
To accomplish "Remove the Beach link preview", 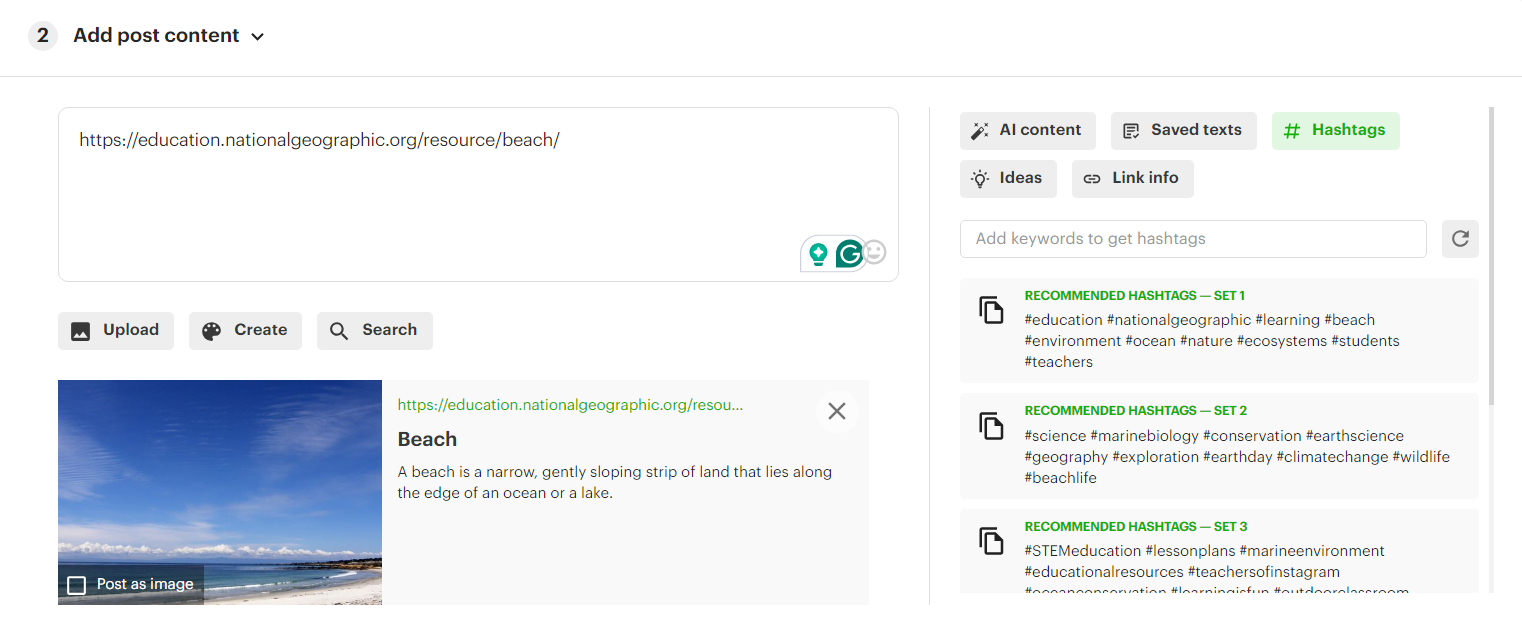I will point(837,411).
